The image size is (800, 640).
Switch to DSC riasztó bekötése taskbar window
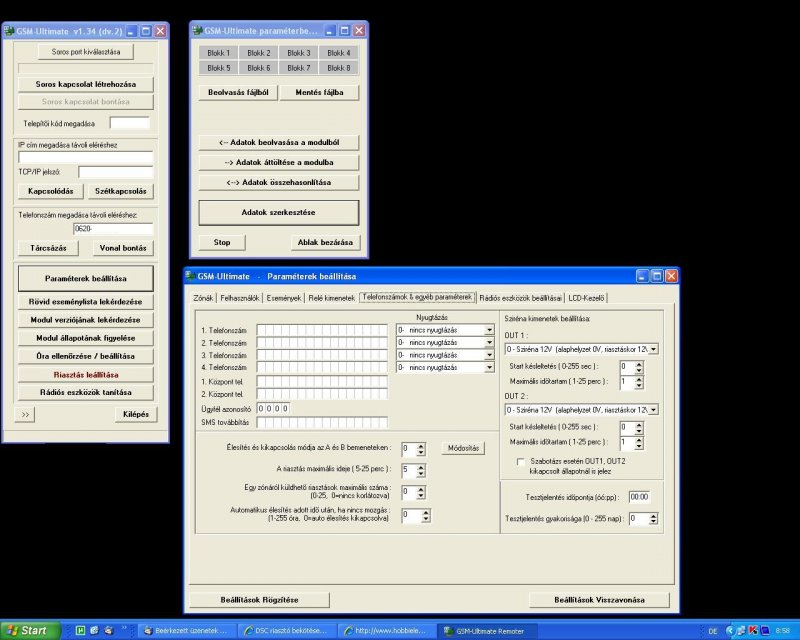point(287,631)
